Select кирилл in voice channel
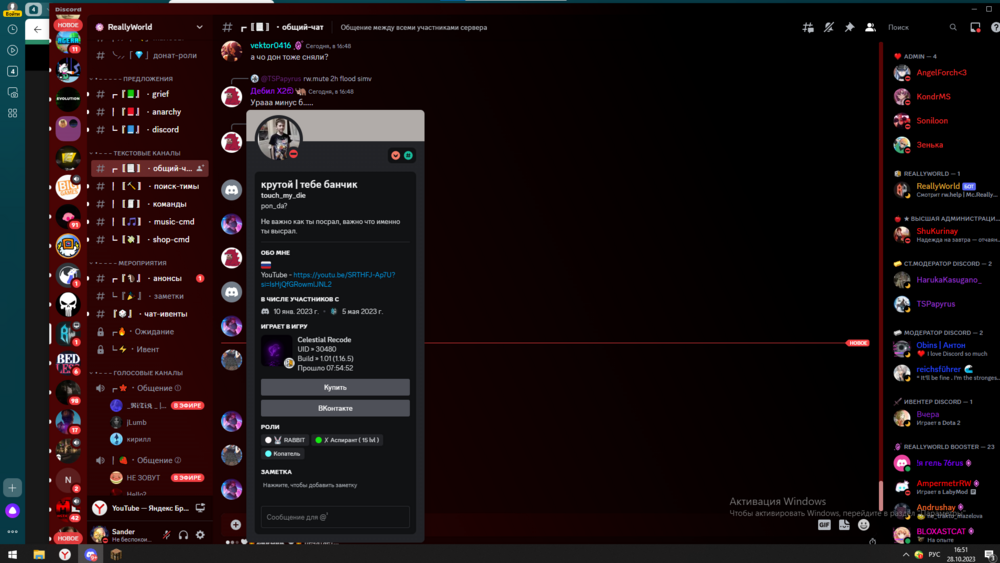 click(x=138, y=439)
